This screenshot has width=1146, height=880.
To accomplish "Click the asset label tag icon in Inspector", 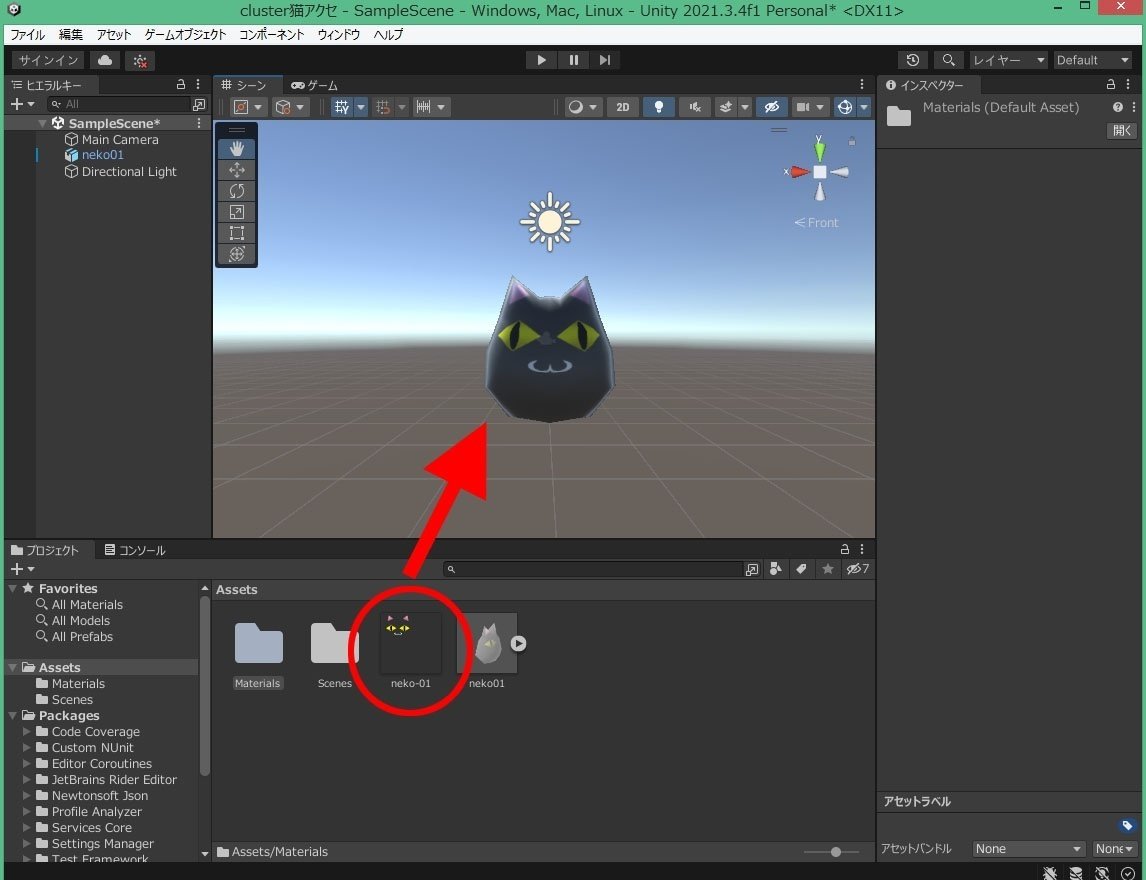I will point(1127,825).
